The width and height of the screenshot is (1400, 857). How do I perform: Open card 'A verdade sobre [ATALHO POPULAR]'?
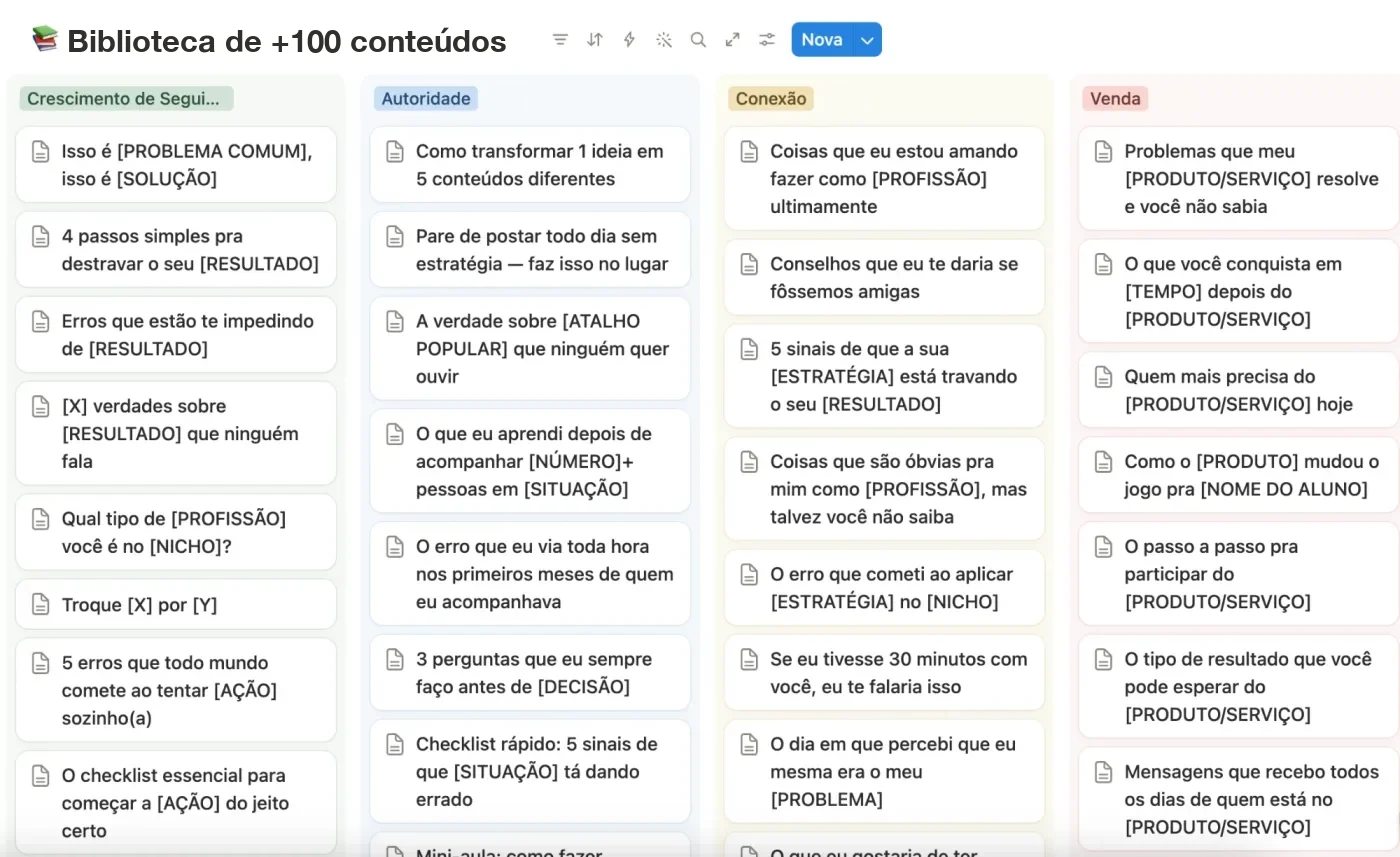(530, 349)
